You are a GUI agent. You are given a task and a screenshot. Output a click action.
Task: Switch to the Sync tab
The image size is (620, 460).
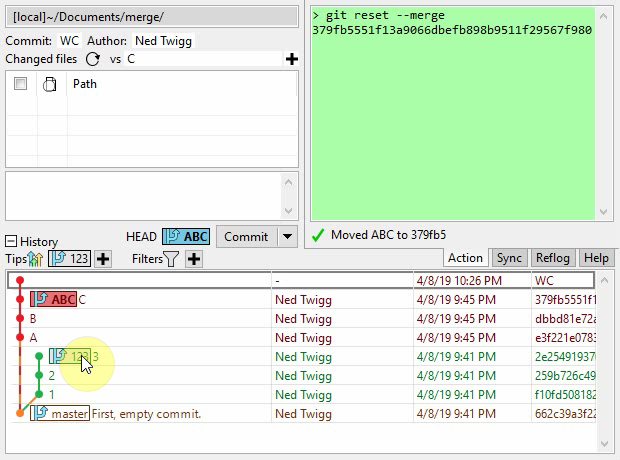(509, 258)
